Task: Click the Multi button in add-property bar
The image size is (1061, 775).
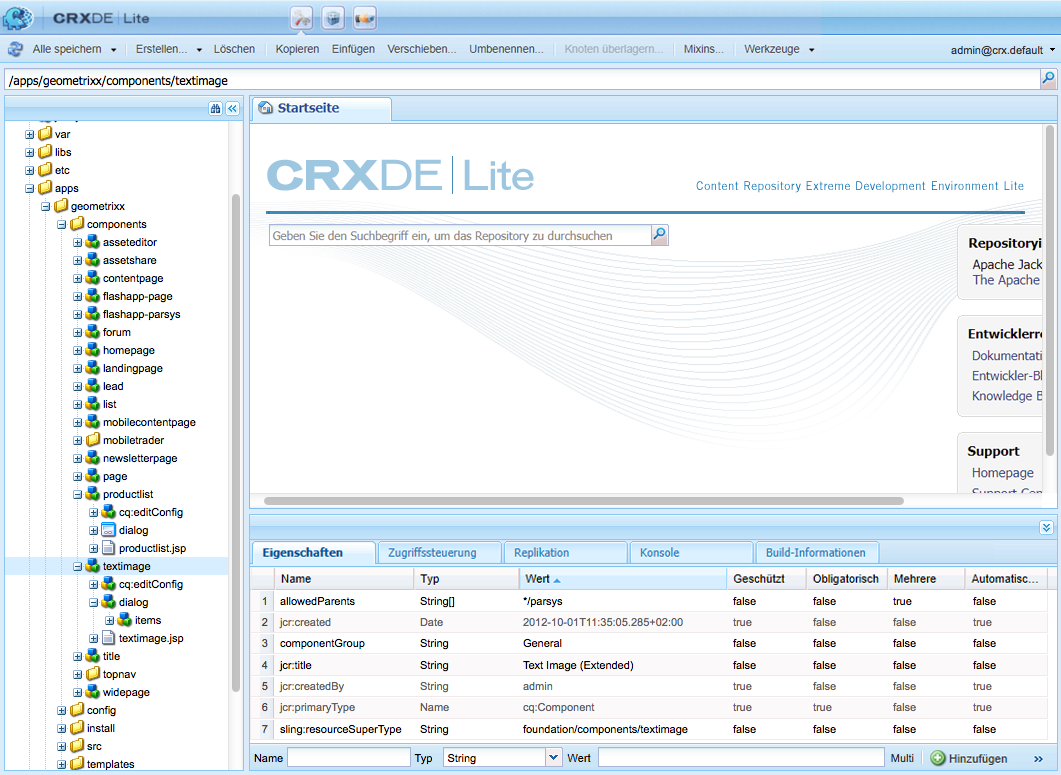Action: [902, 758]
